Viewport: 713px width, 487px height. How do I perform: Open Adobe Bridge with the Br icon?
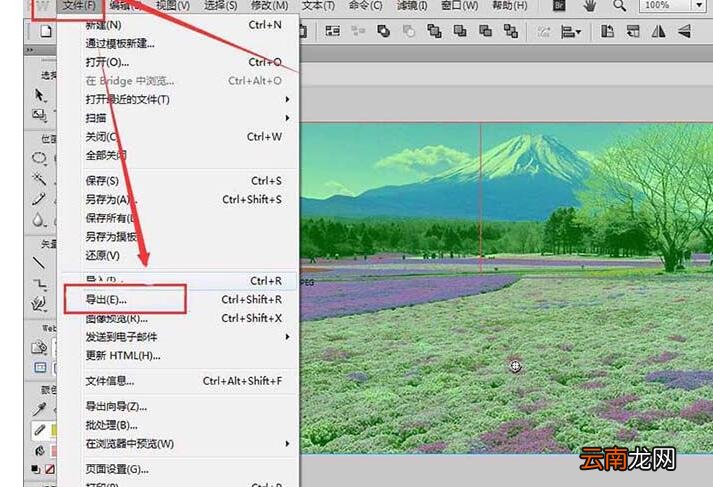(x=559, y=5)
